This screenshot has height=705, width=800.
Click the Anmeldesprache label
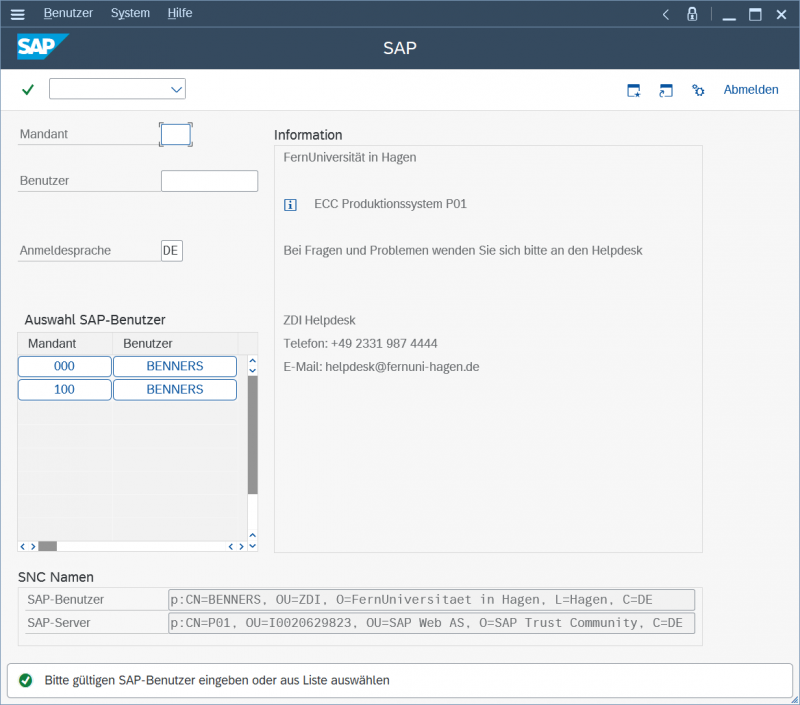tap(65, 250)
